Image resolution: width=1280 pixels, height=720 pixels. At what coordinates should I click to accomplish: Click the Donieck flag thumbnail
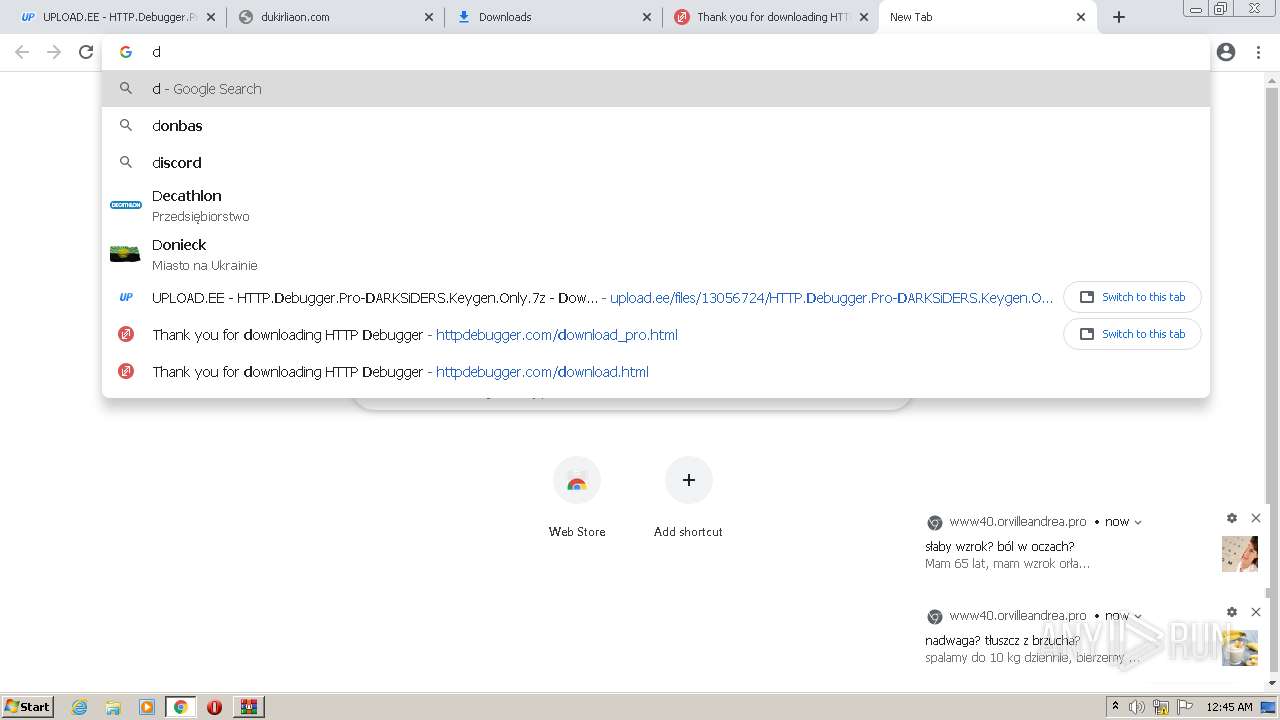point(125,254)
